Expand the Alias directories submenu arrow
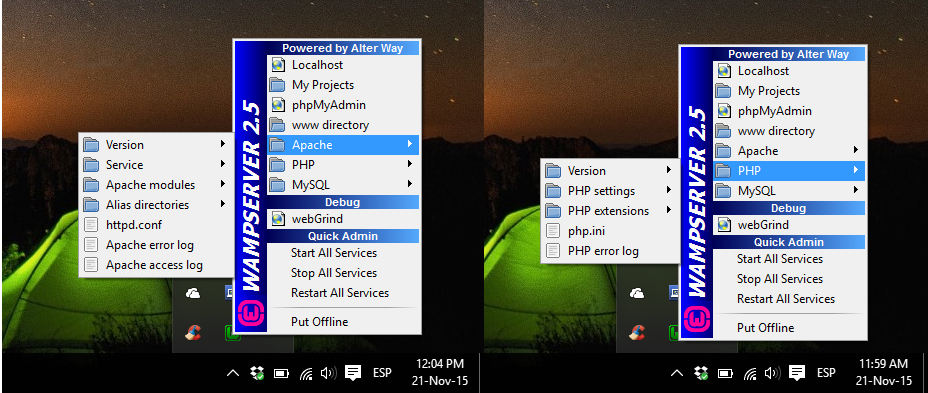The height and width of the screenshot is (393, 928). click(x=223, y=204)
